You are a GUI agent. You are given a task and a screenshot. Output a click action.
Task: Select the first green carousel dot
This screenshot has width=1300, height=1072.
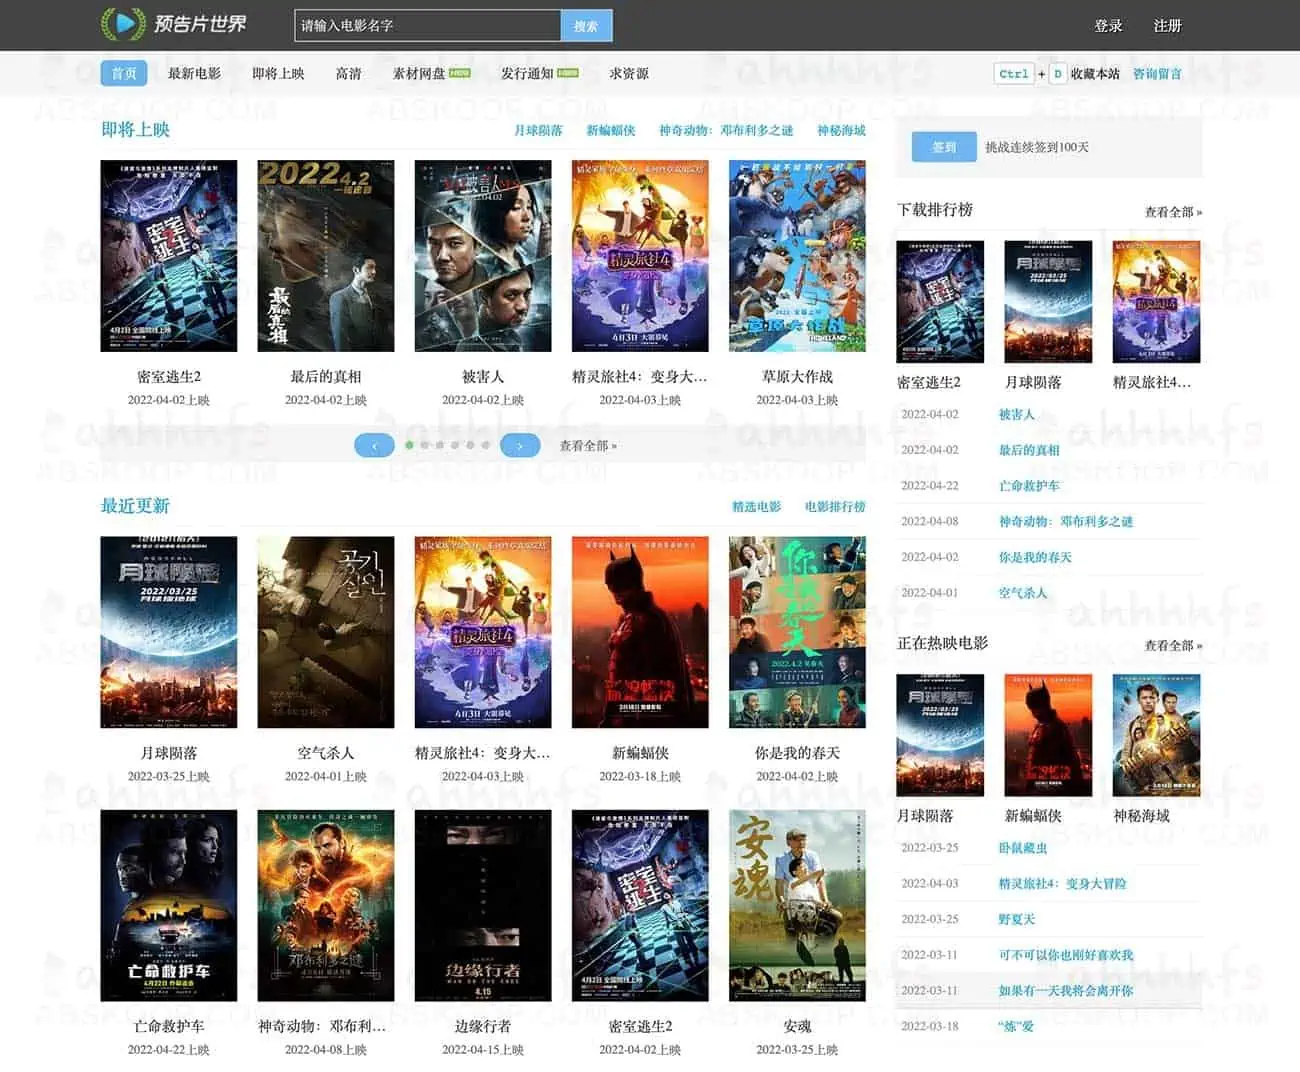(409, 445)
